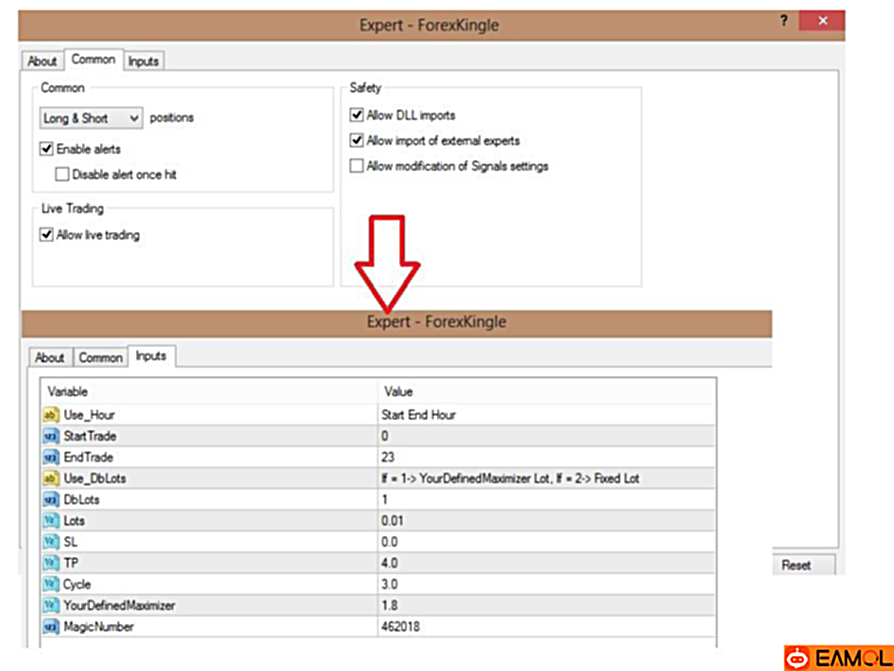Edit the DbLots value 1

tap(546, 499)
